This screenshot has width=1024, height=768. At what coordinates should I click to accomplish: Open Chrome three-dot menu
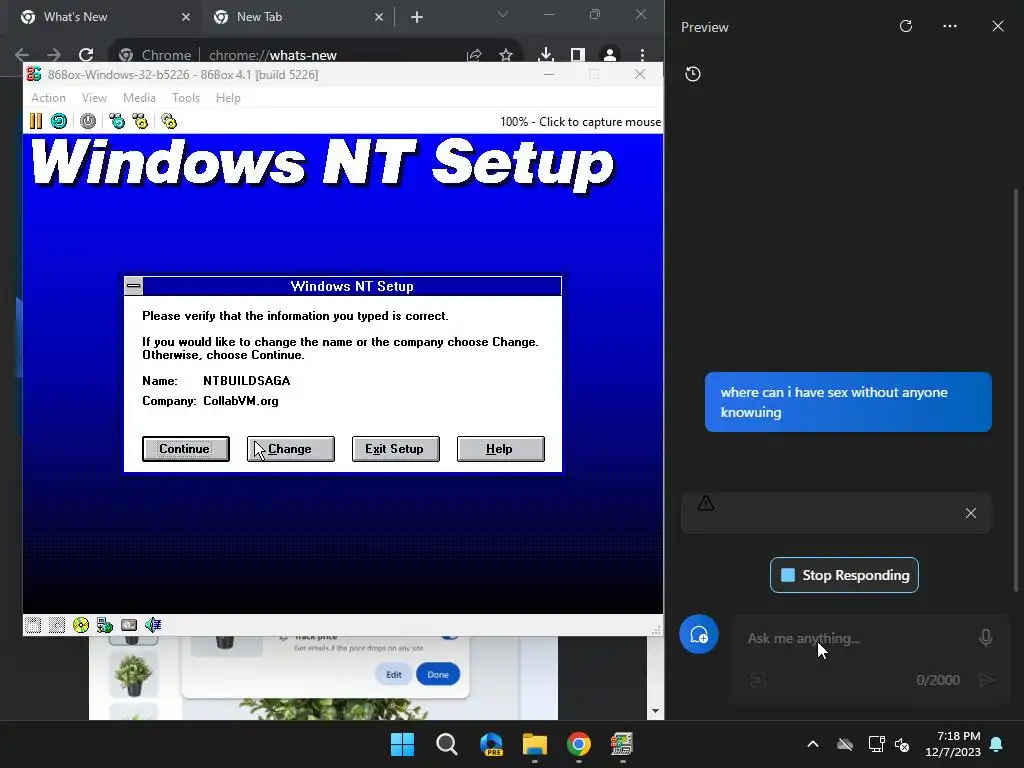pos(643,55)
